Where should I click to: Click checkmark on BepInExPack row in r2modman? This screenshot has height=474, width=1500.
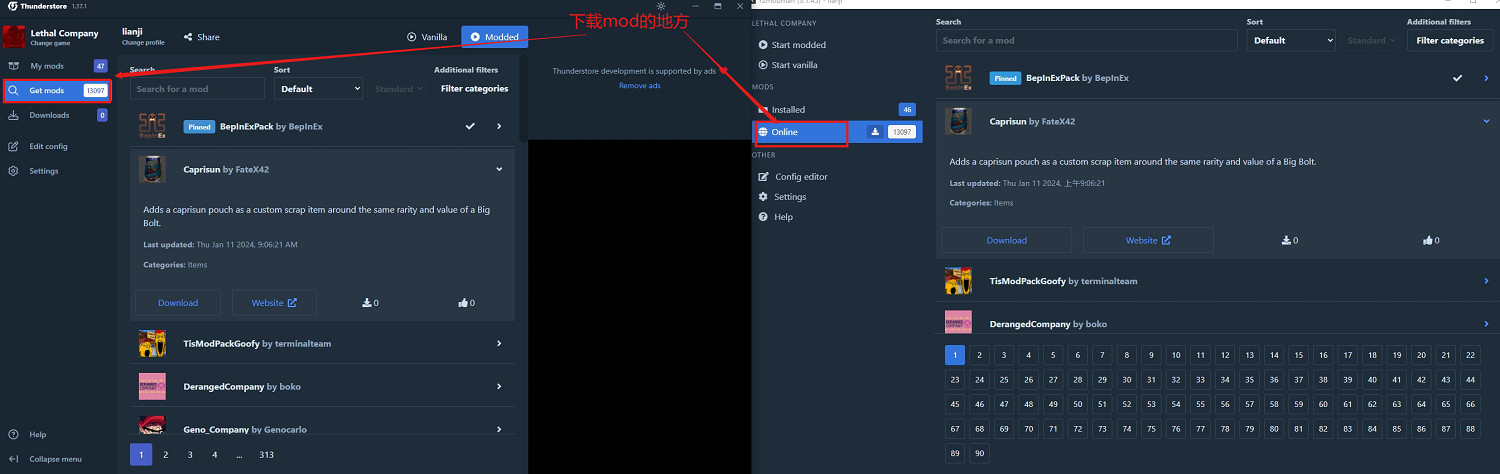(x=1457, y=78)
